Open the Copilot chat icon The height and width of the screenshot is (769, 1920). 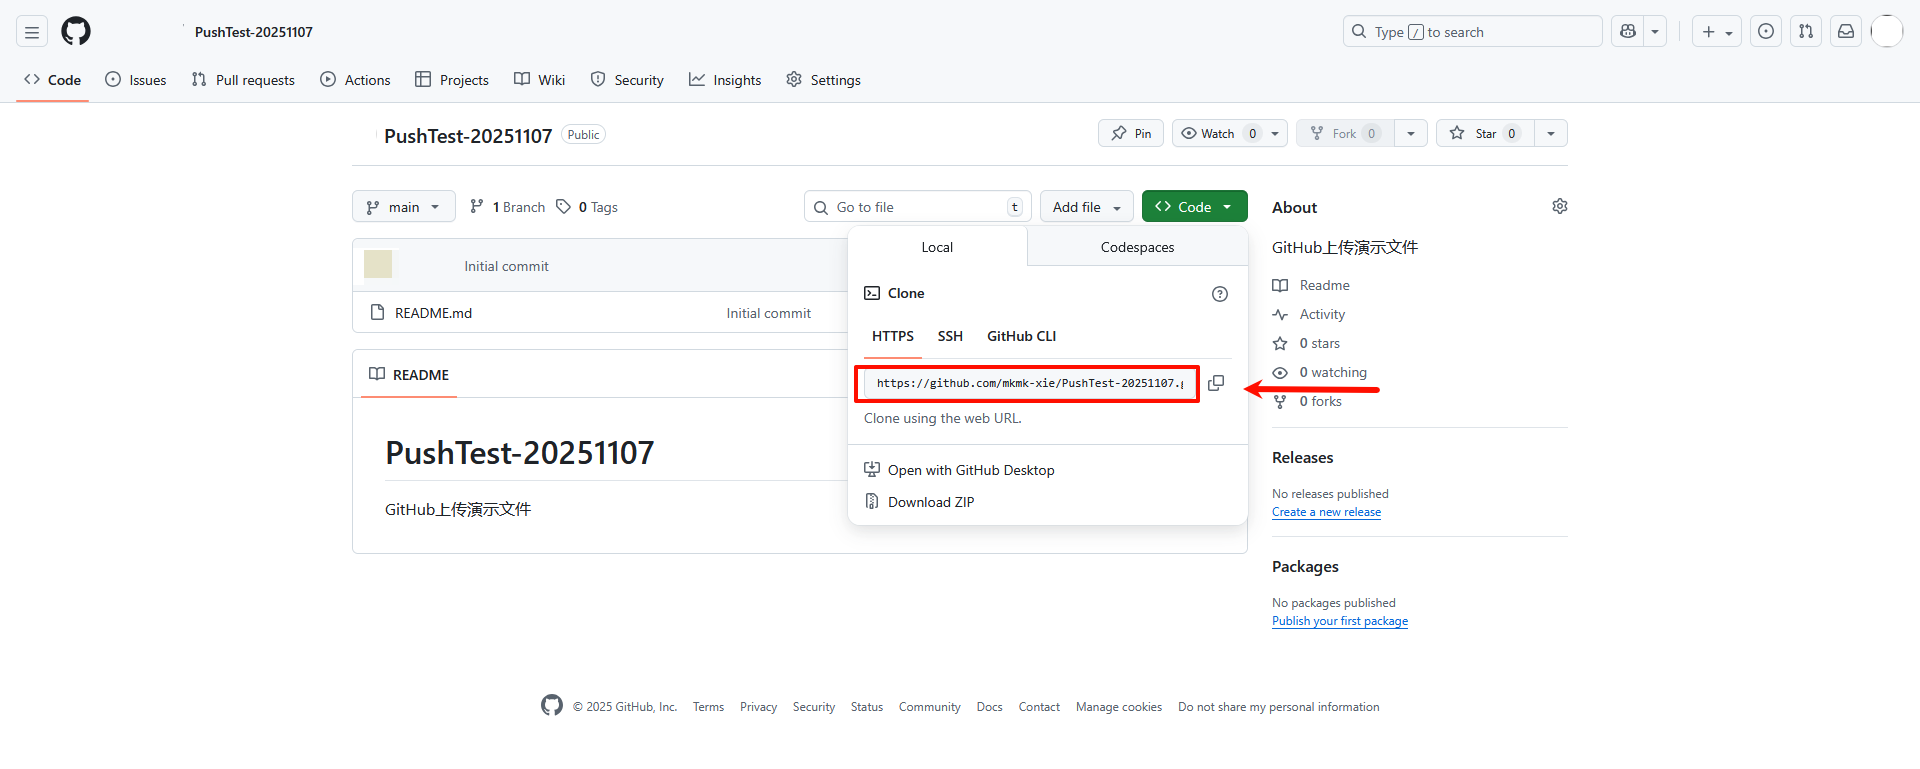(1628, 32)
